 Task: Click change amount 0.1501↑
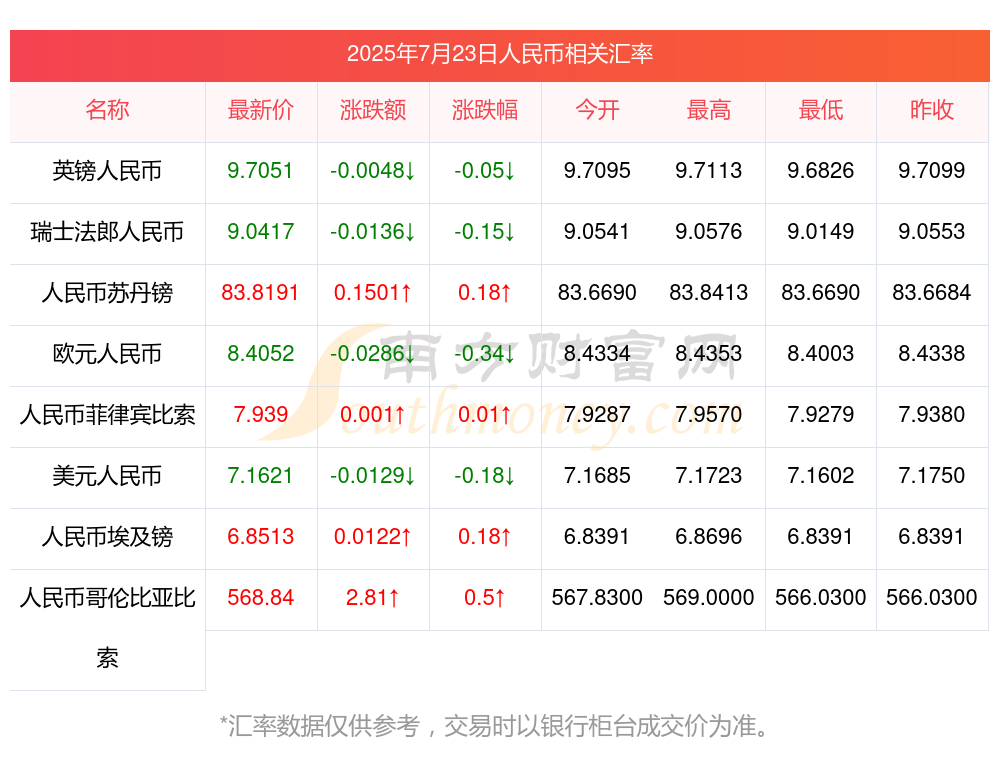coord(373,293)
